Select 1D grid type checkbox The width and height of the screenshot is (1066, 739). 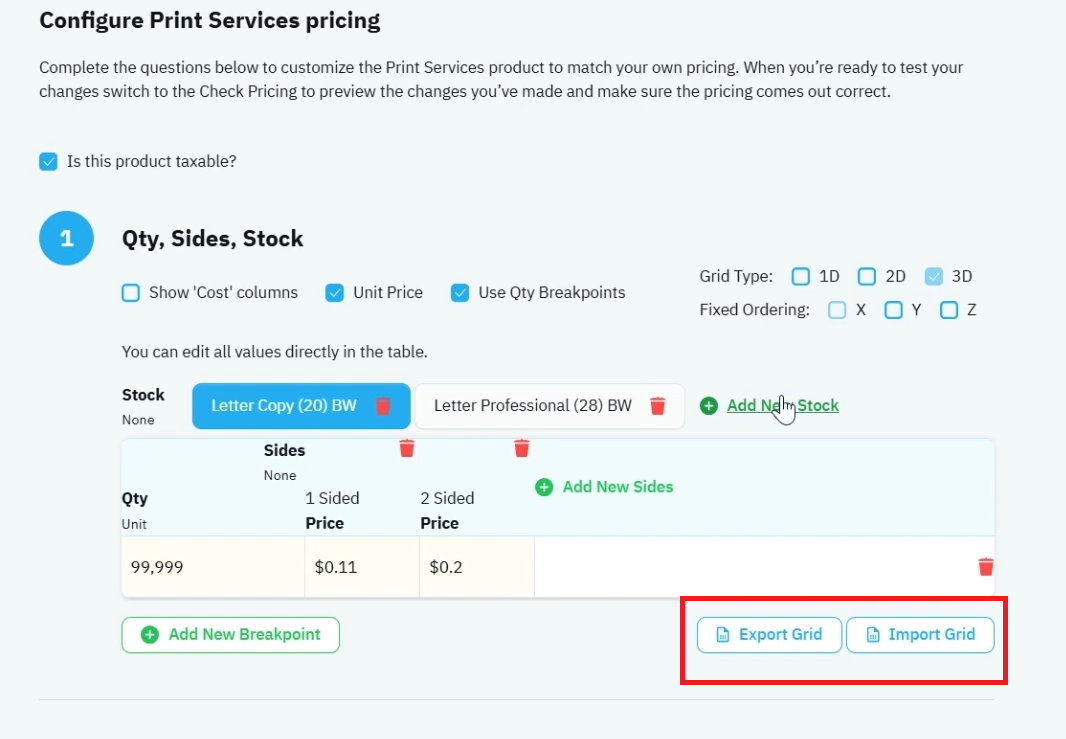click(x=801, y=277)
